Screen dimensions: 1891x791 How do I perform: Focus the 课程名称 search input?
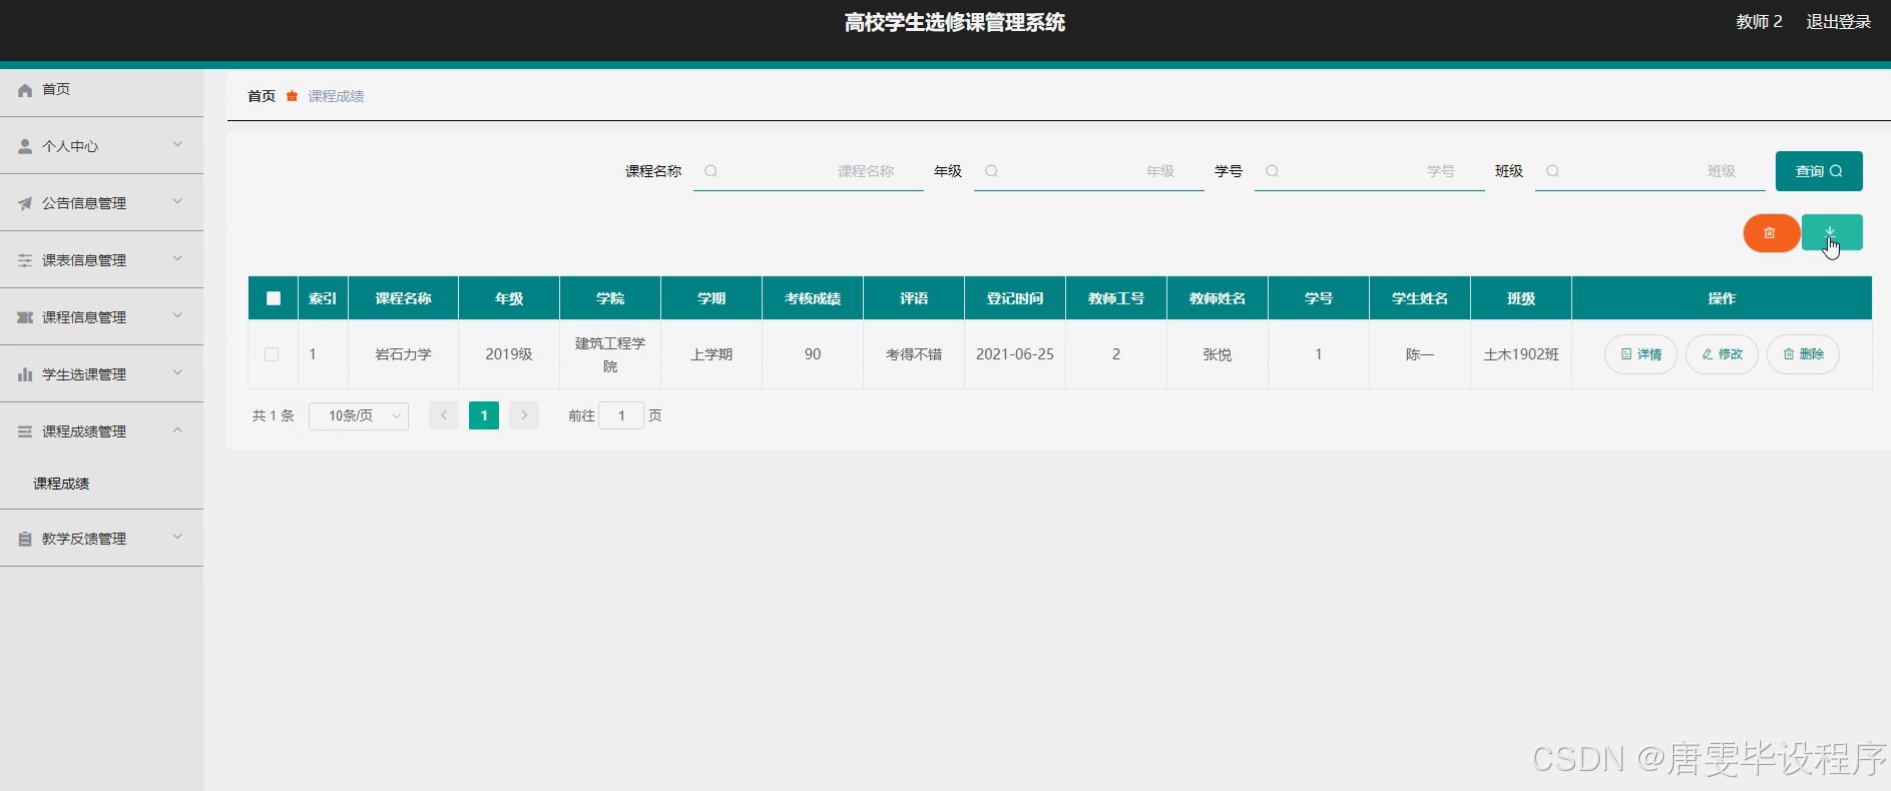(x=808, y=171)
